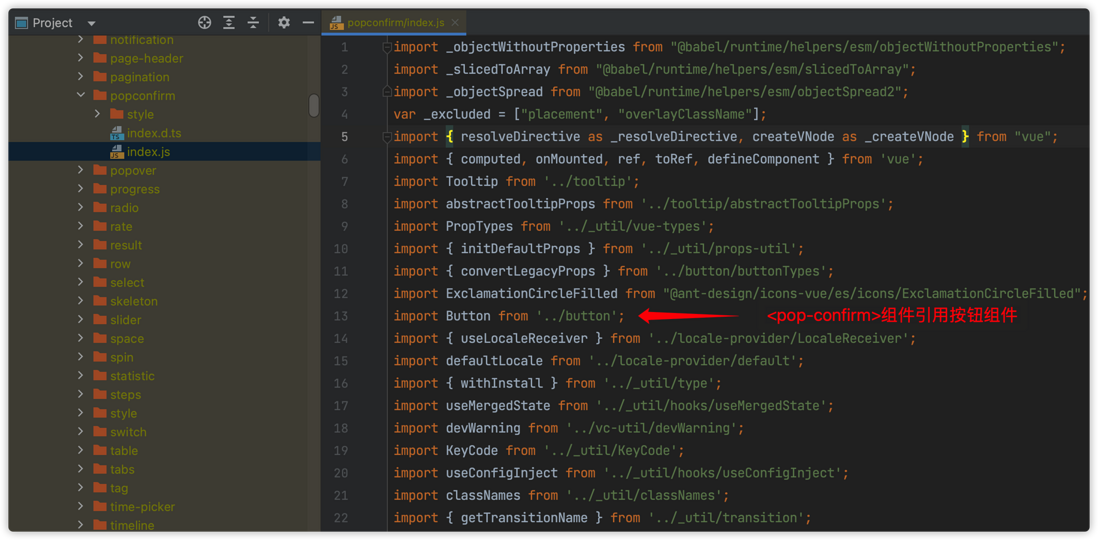Screen dimensions: 1098x540
Task: Select the row folder
Action: click(x=120, y=264)
